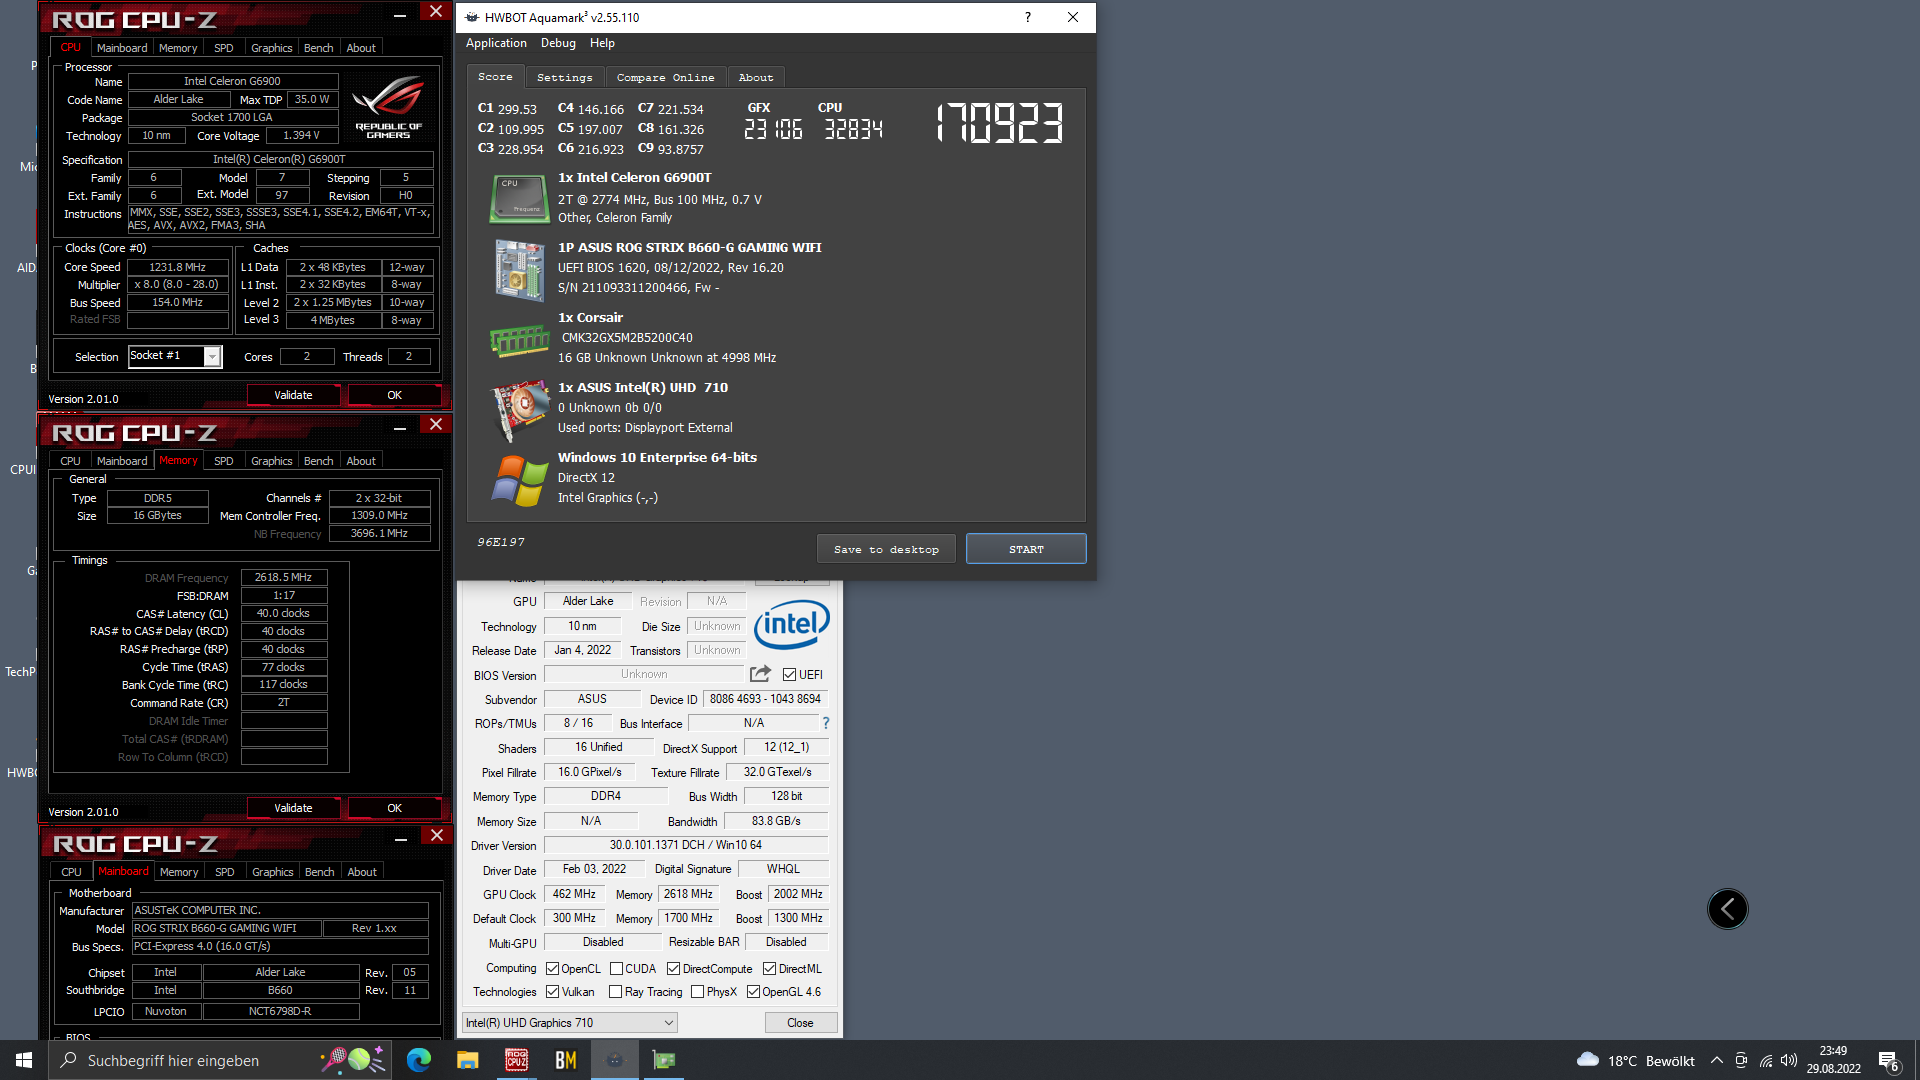Open the Windows Start menu
The image size is (1920, 1080).
[x=24, y=1060]
